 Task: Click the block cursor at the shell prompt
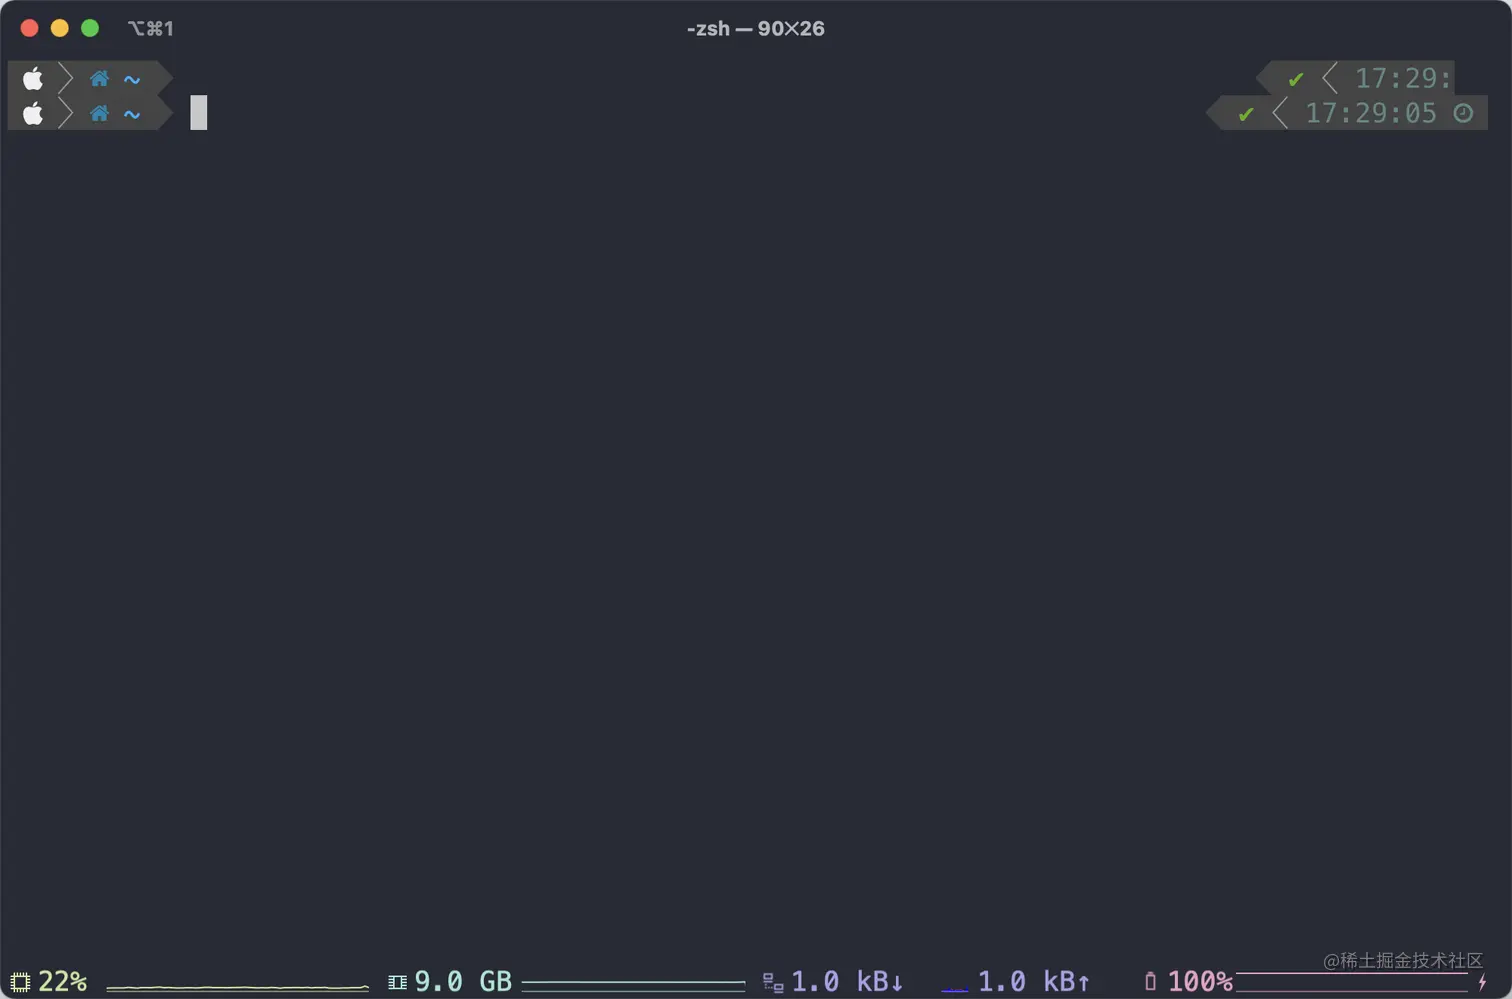point(199,113)
